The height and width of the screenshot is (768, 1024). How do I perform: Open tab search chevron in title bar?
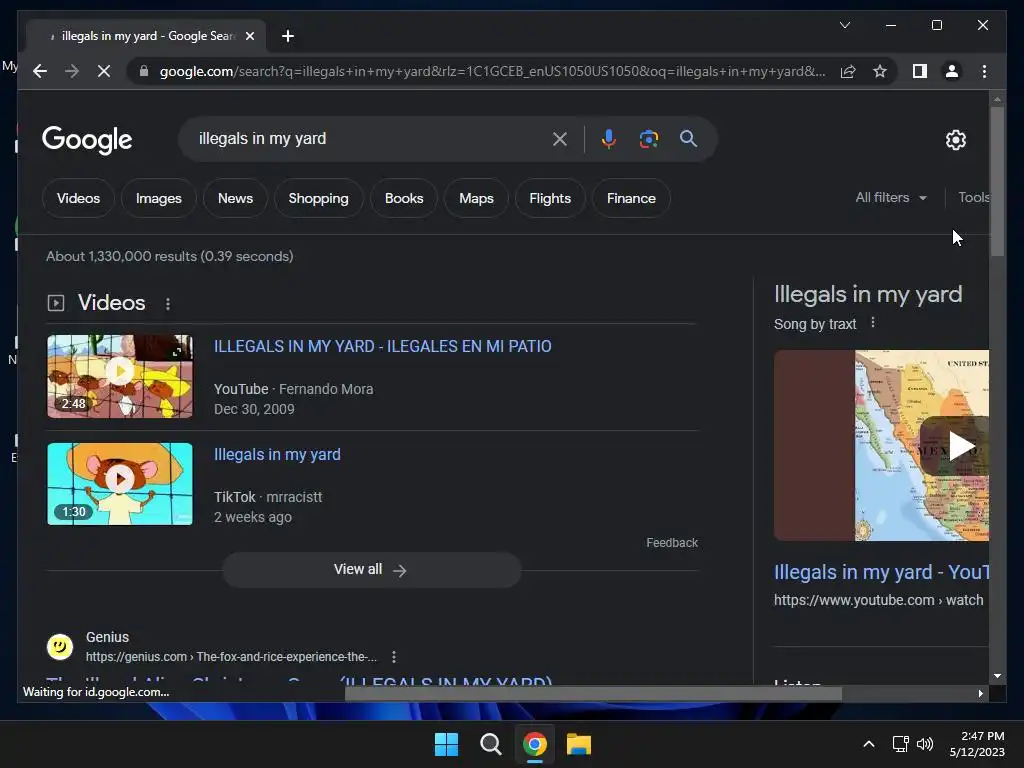844,25
